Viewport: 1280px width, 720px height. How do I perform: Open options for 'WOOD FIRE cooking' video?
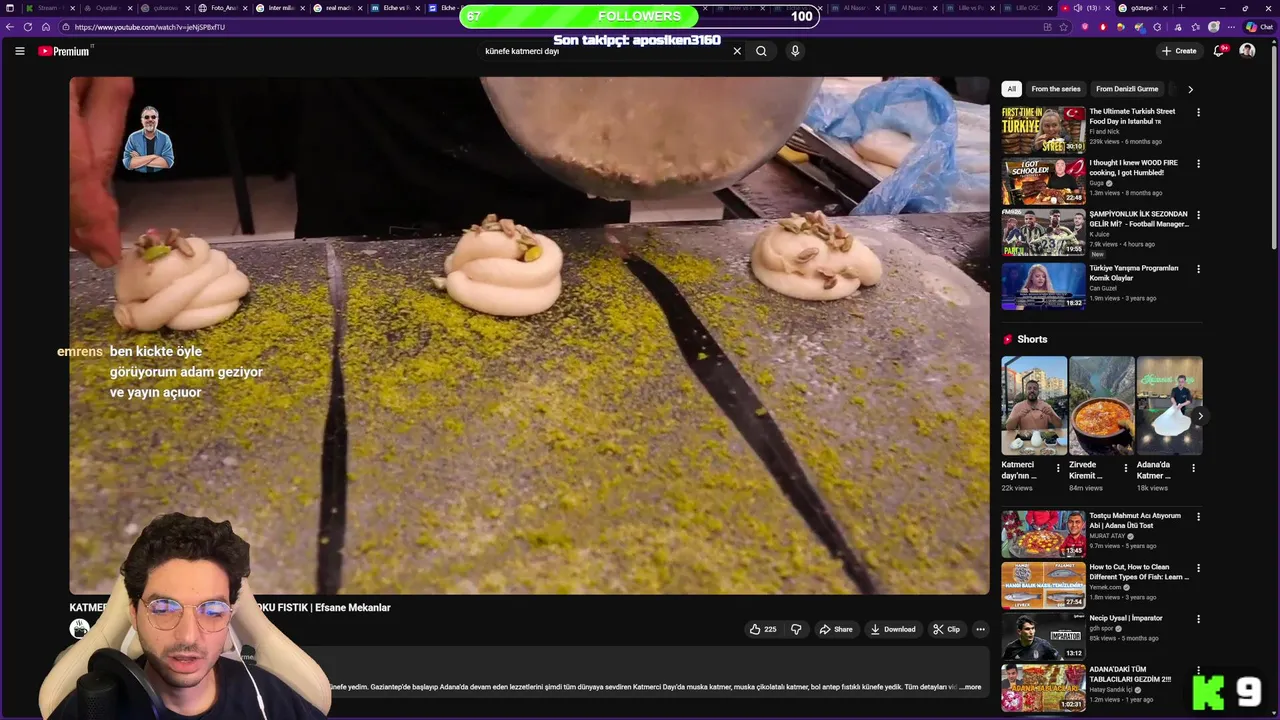1198,163
